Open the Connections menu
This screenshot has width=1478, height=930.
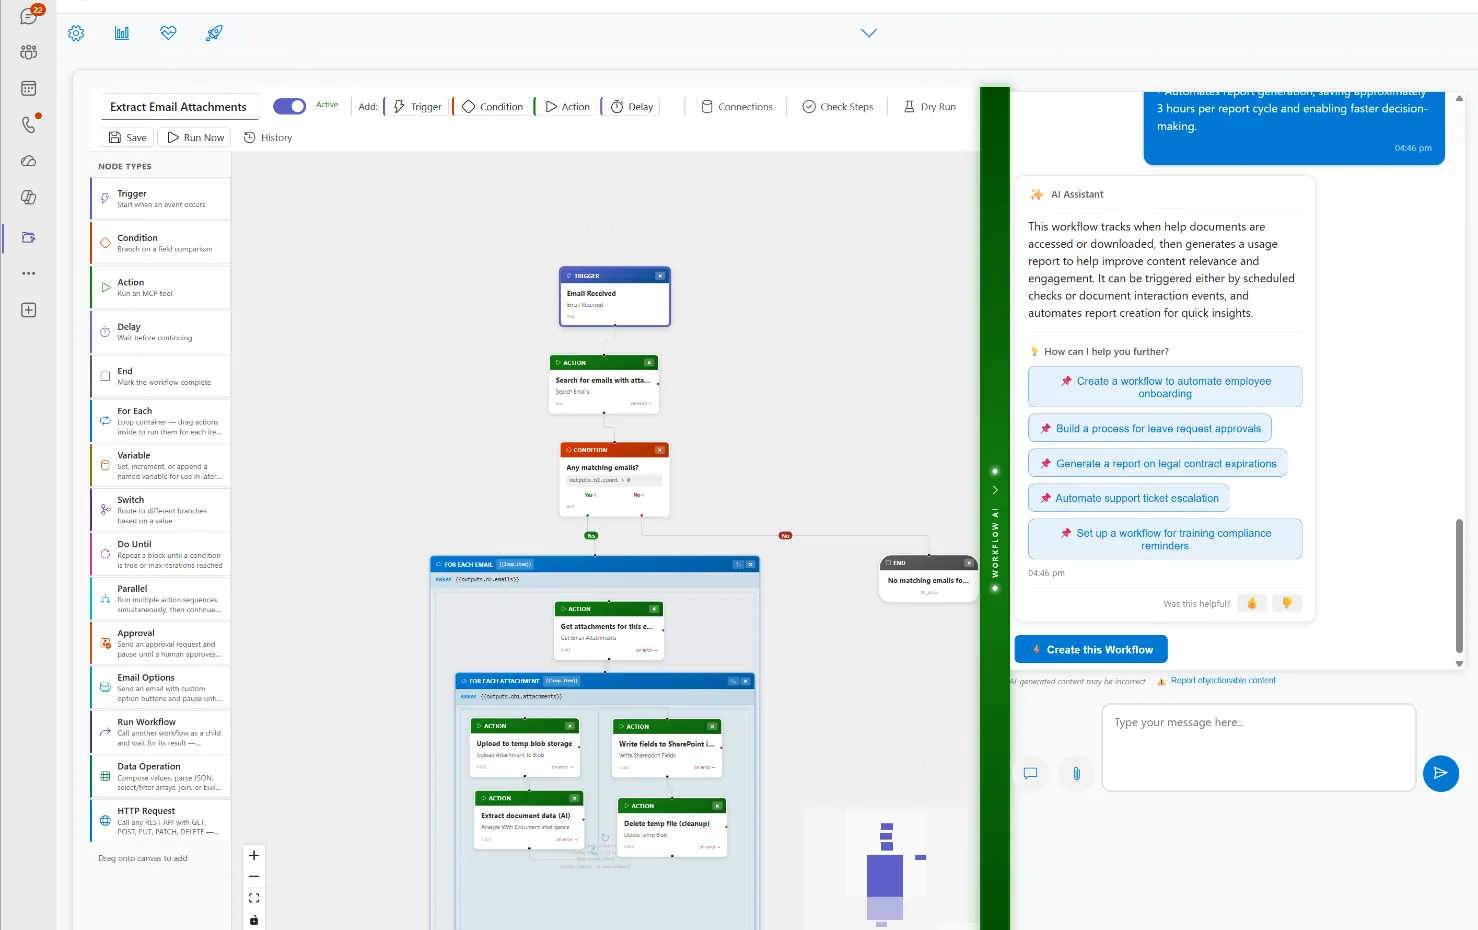pyautogui.click(x=737, y=107)
